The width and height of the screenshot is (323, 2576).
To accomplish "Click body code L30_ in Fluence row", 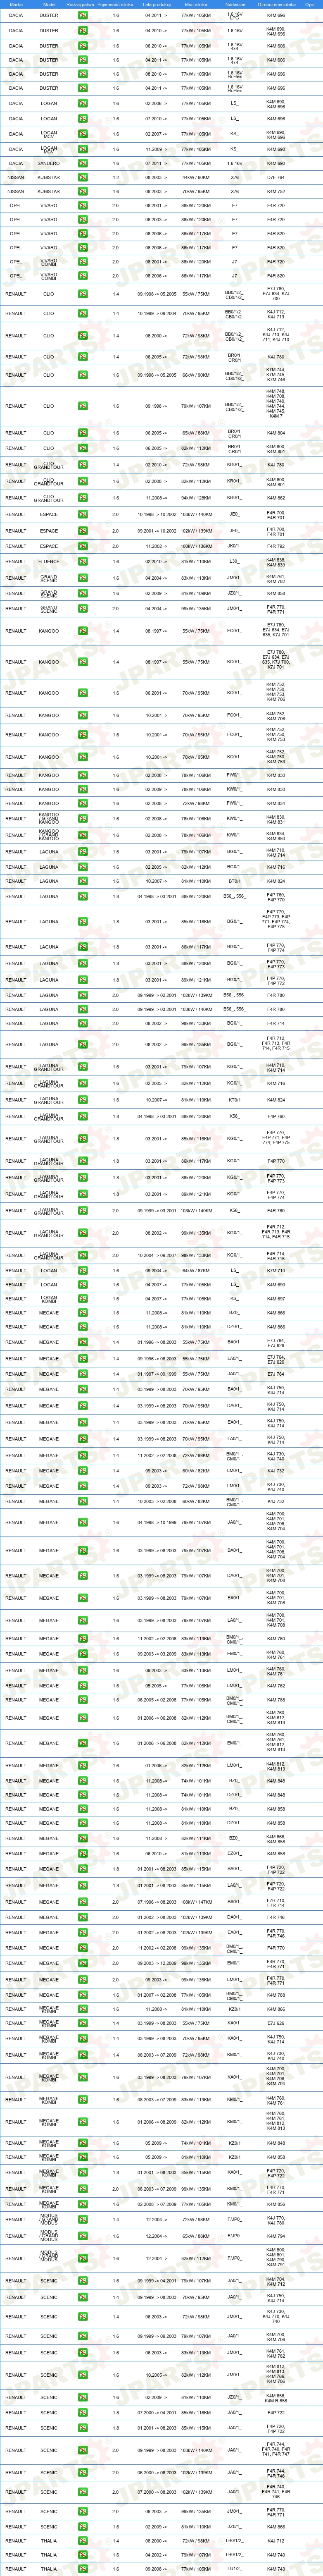I will click(235, 562).
